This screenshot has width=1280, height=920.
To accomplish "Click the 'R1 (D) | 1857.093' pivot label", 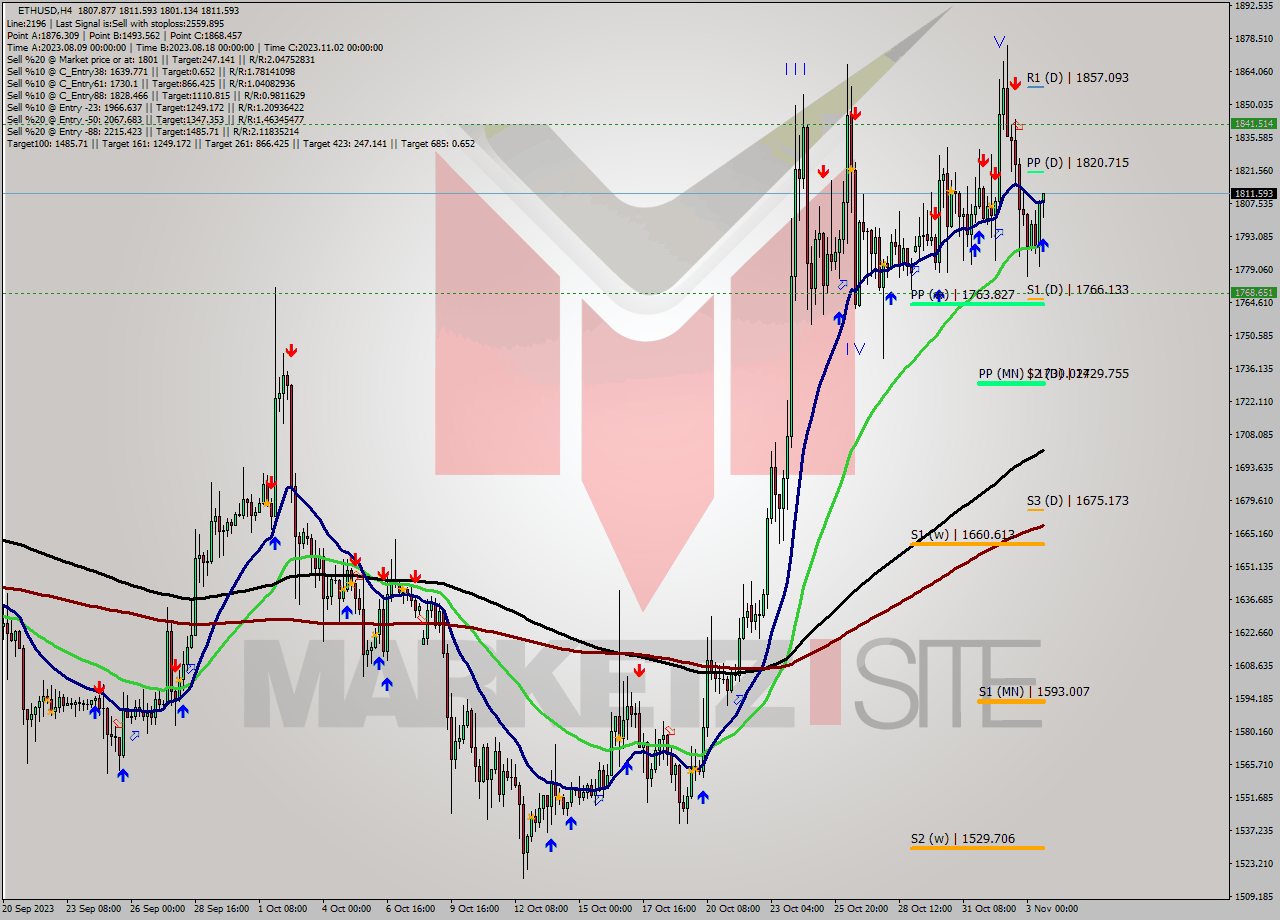I will tap(1077, 77).
